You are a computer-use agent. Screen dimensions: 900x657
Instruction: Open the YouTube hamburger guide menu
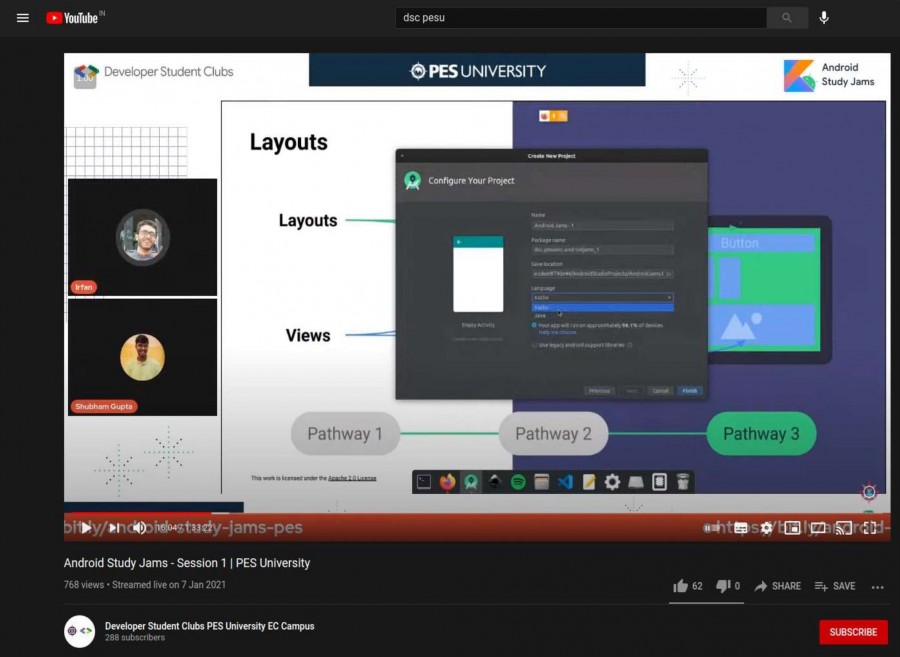click(x=23, y=18)
